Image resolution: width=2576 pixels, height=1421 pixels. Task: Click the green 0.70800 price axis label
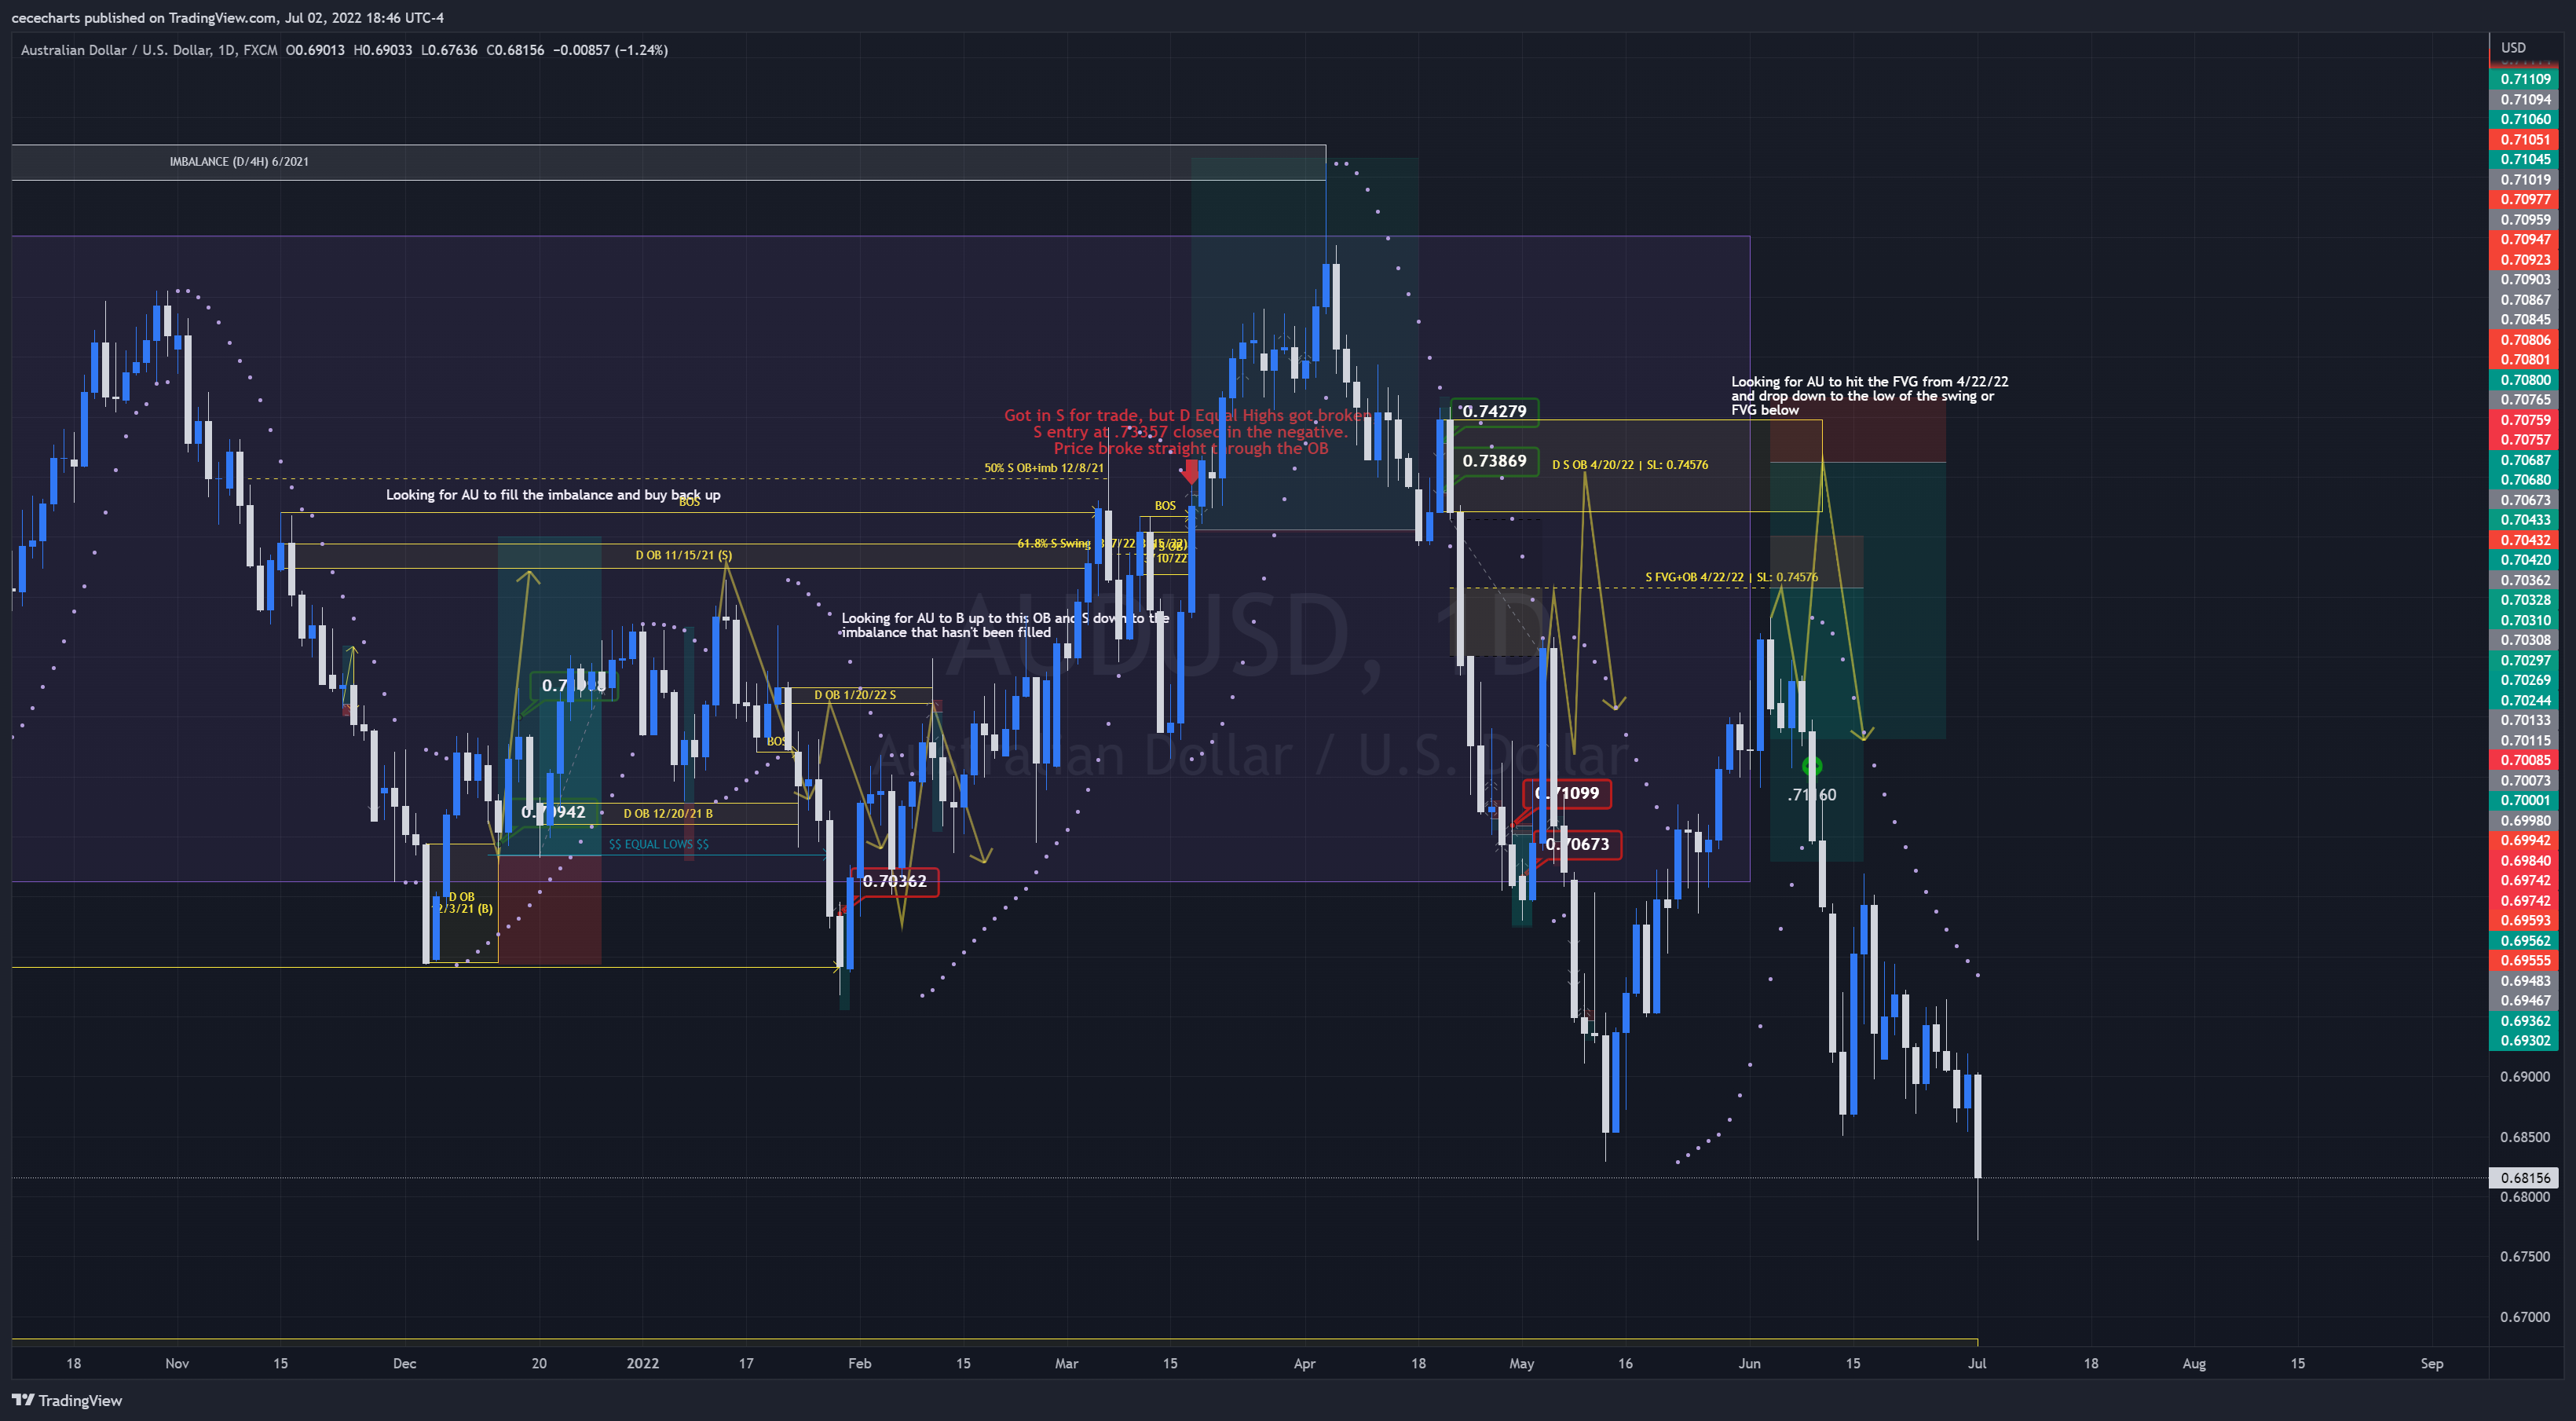click(2524, 379)
